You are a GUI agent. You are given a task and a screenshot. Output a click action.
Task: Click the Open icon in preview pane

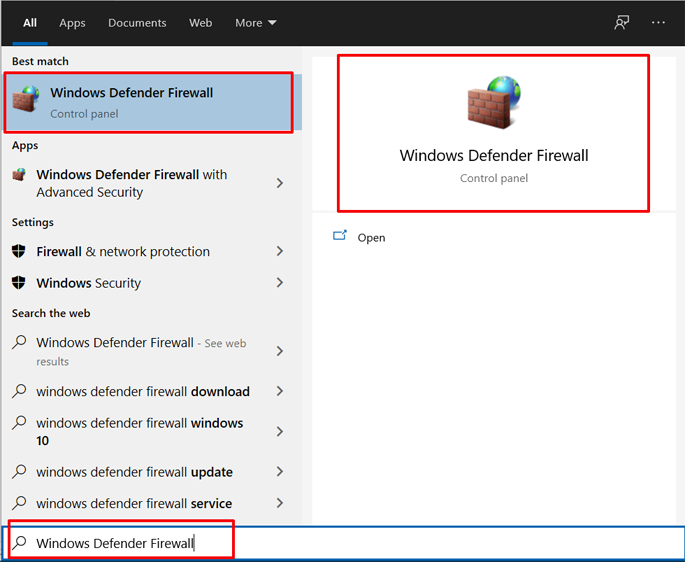click(x=339, y=236)
